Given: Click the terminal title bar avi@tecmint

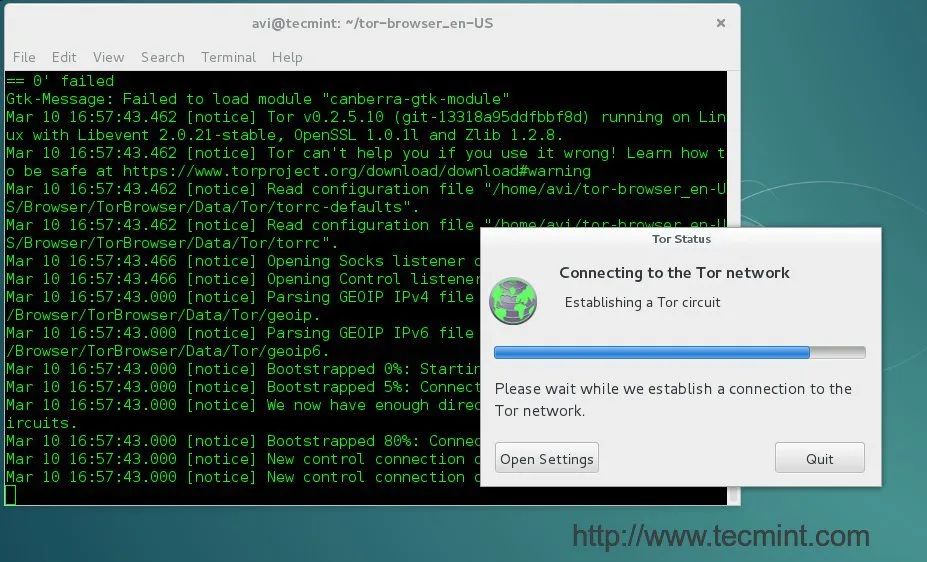Looking at the screenshot, I should [372, 23].
